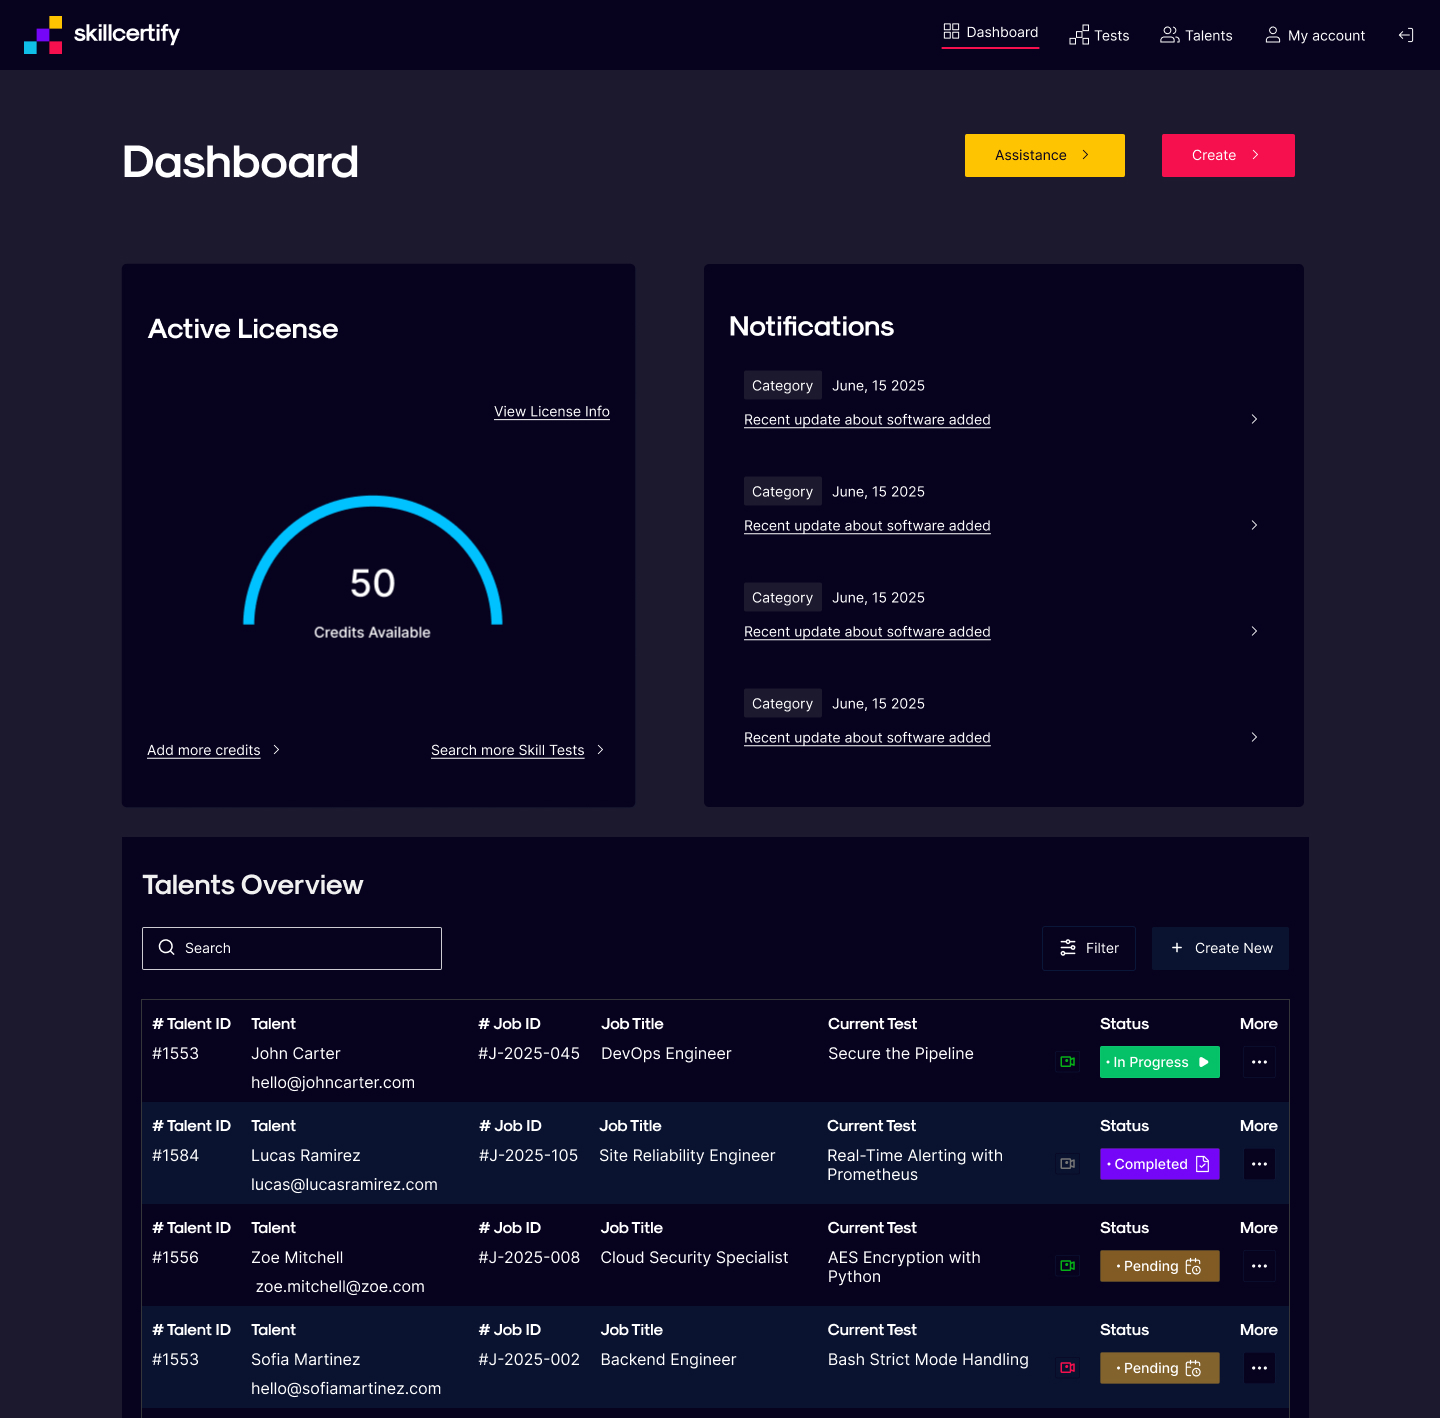
Task: Open the Tests tab in navigation
Action: tap(1099, 36)
